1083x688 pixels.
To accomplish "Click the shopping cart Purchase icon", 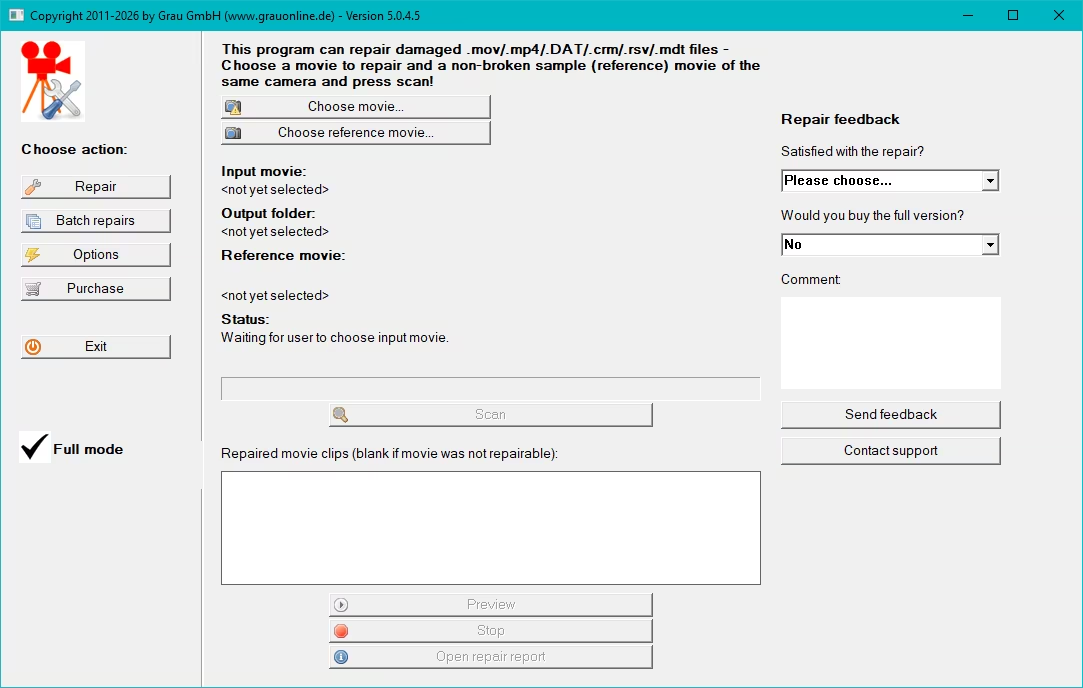I will point(32,289).
